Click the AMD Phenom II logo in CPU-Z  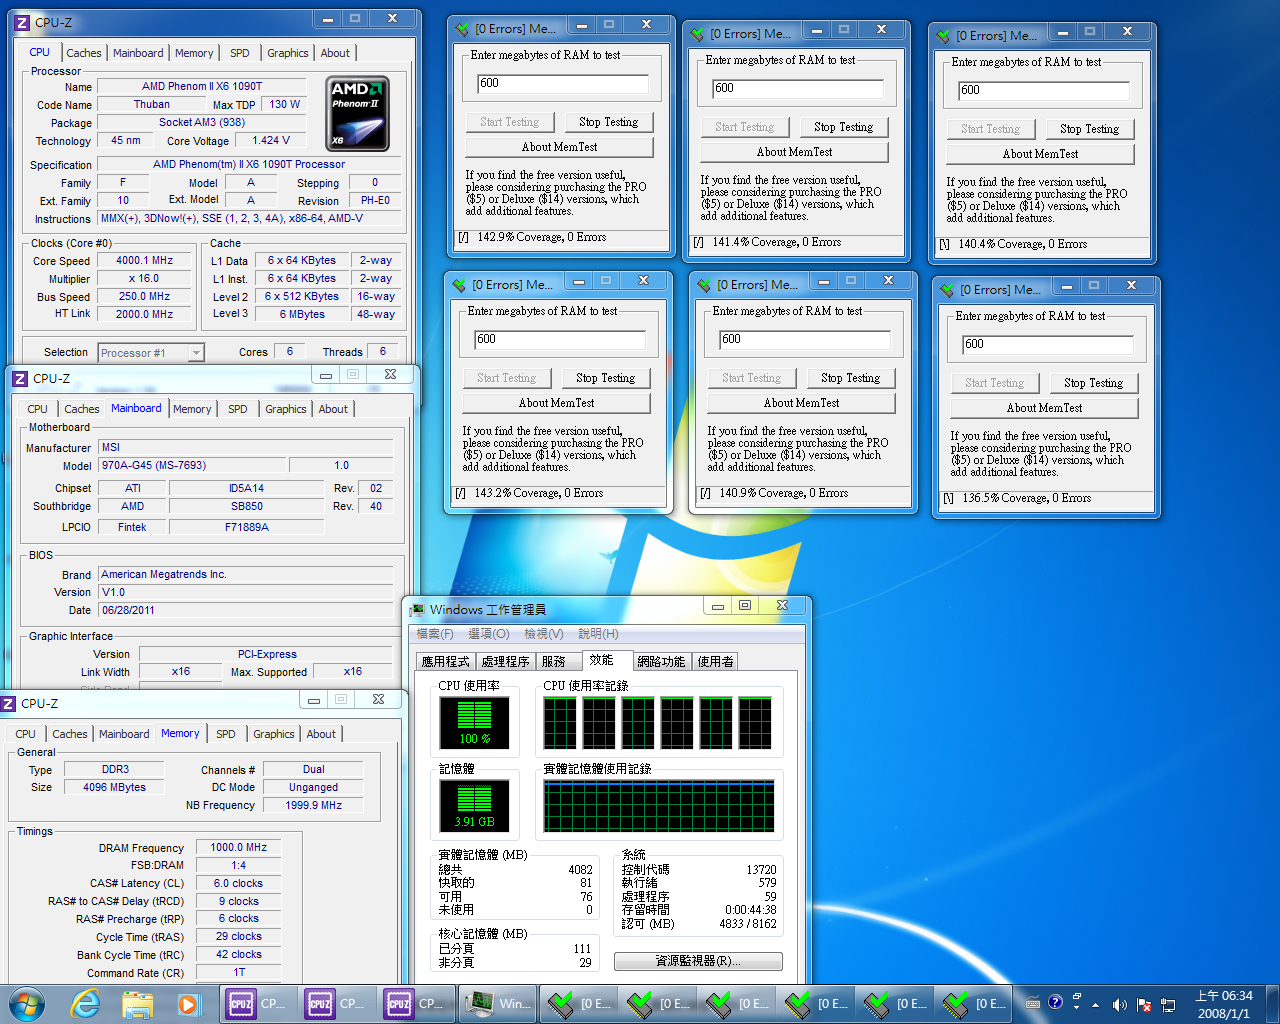pos(358,114)
